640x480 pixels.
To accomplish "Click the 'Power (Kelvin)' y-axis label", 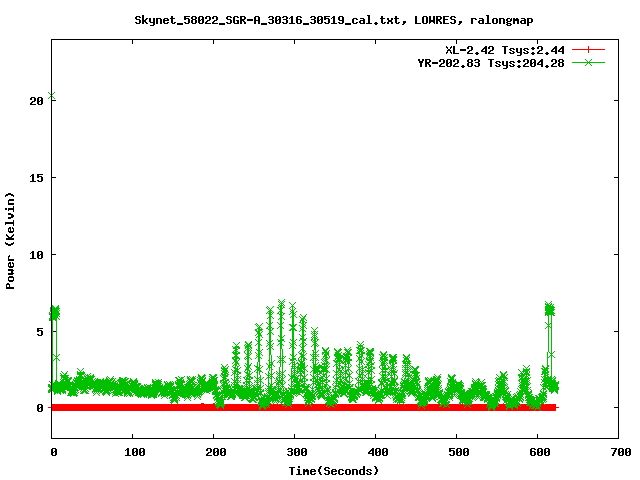I will tap(10, 241).
